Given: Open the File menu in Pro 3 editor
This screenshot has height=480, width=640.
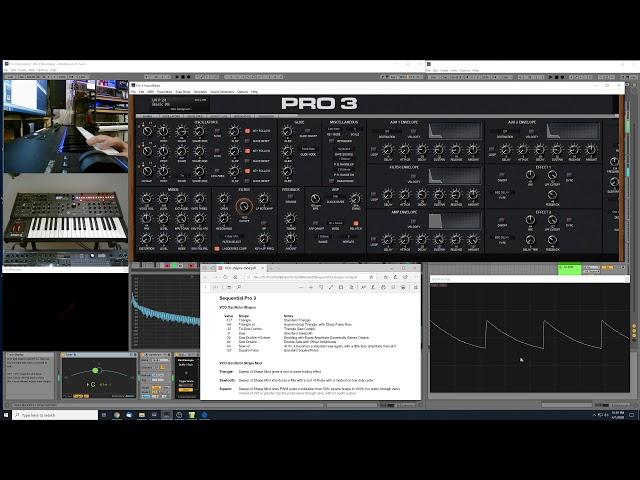Looking at the screenshot, I should click(x=133, y=92).
